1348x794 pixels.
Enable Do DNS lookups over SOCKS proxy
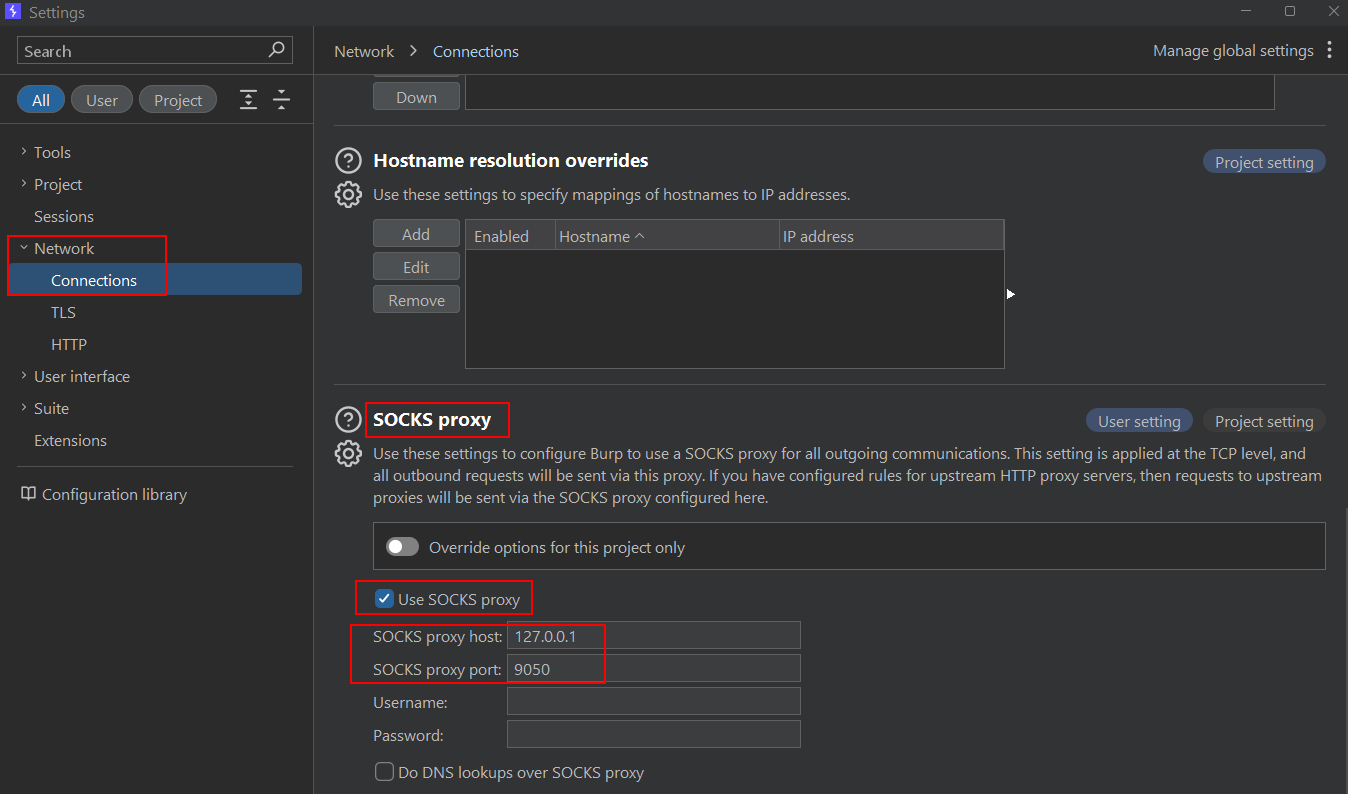tap(384, 772)
